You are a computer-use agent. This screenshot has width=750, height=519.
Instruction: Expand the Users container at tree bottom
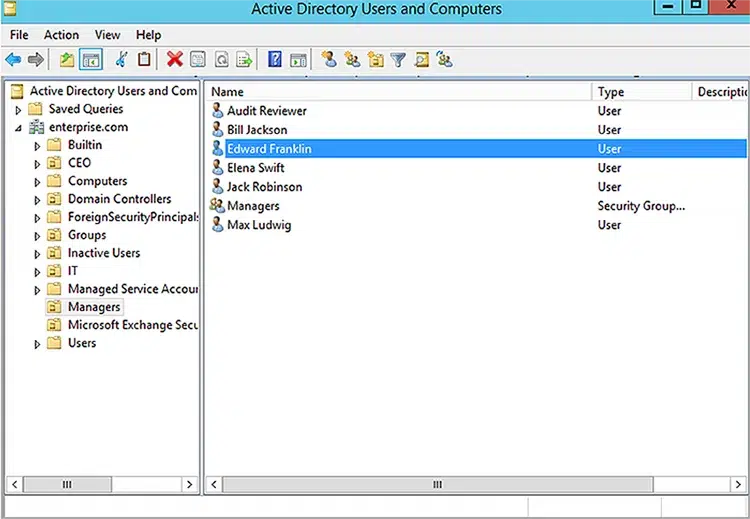click(x=37, y=344)
